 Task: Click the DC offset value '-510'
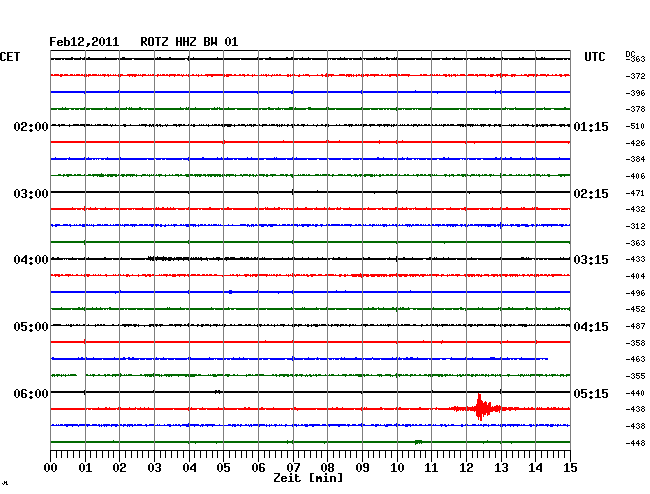click(x=635, y=126)
